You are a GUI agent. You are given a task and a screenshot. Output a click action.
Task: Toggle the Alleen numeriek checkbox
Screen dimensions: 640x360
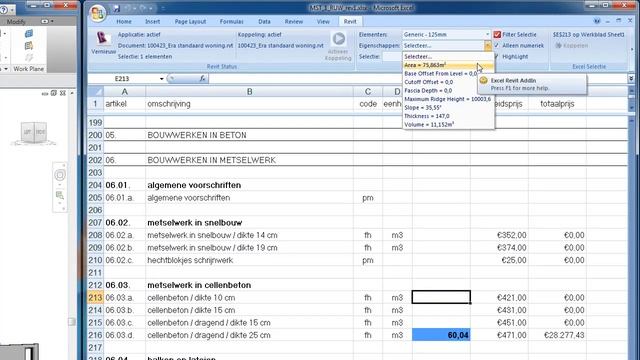point(497,46)
